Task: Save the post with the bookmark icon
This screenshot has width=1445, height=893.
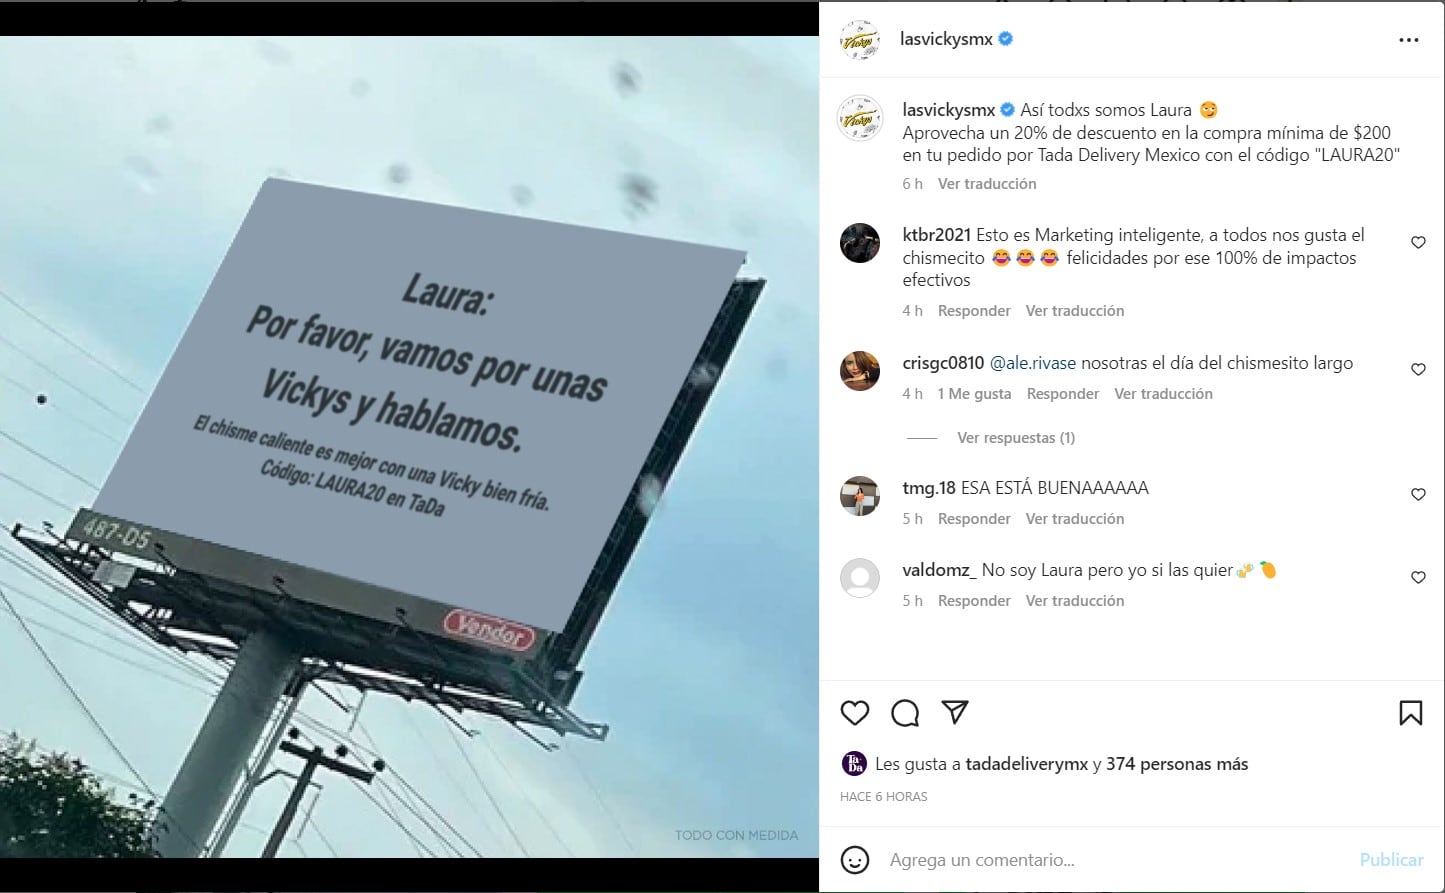Action: 1411,713
